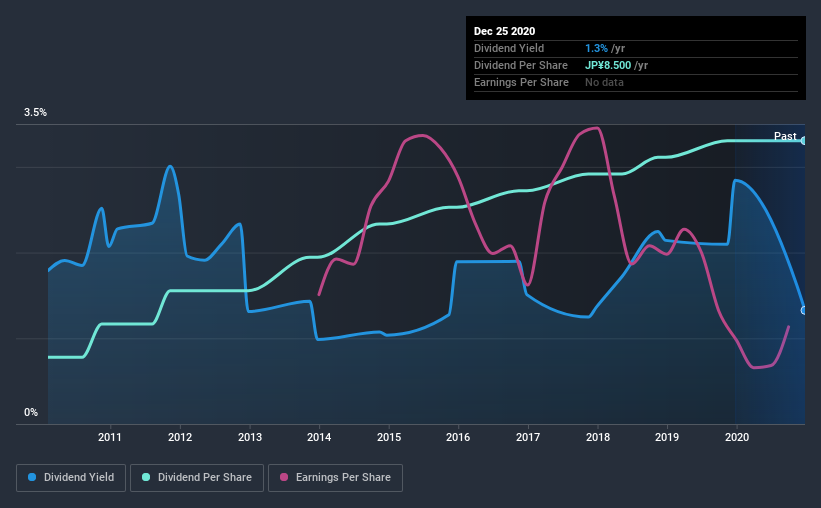Image resolution: width=821 pixels, height=508 pixels.
Task: Select the 2011 x-axis label
Action: pos(109,437)
